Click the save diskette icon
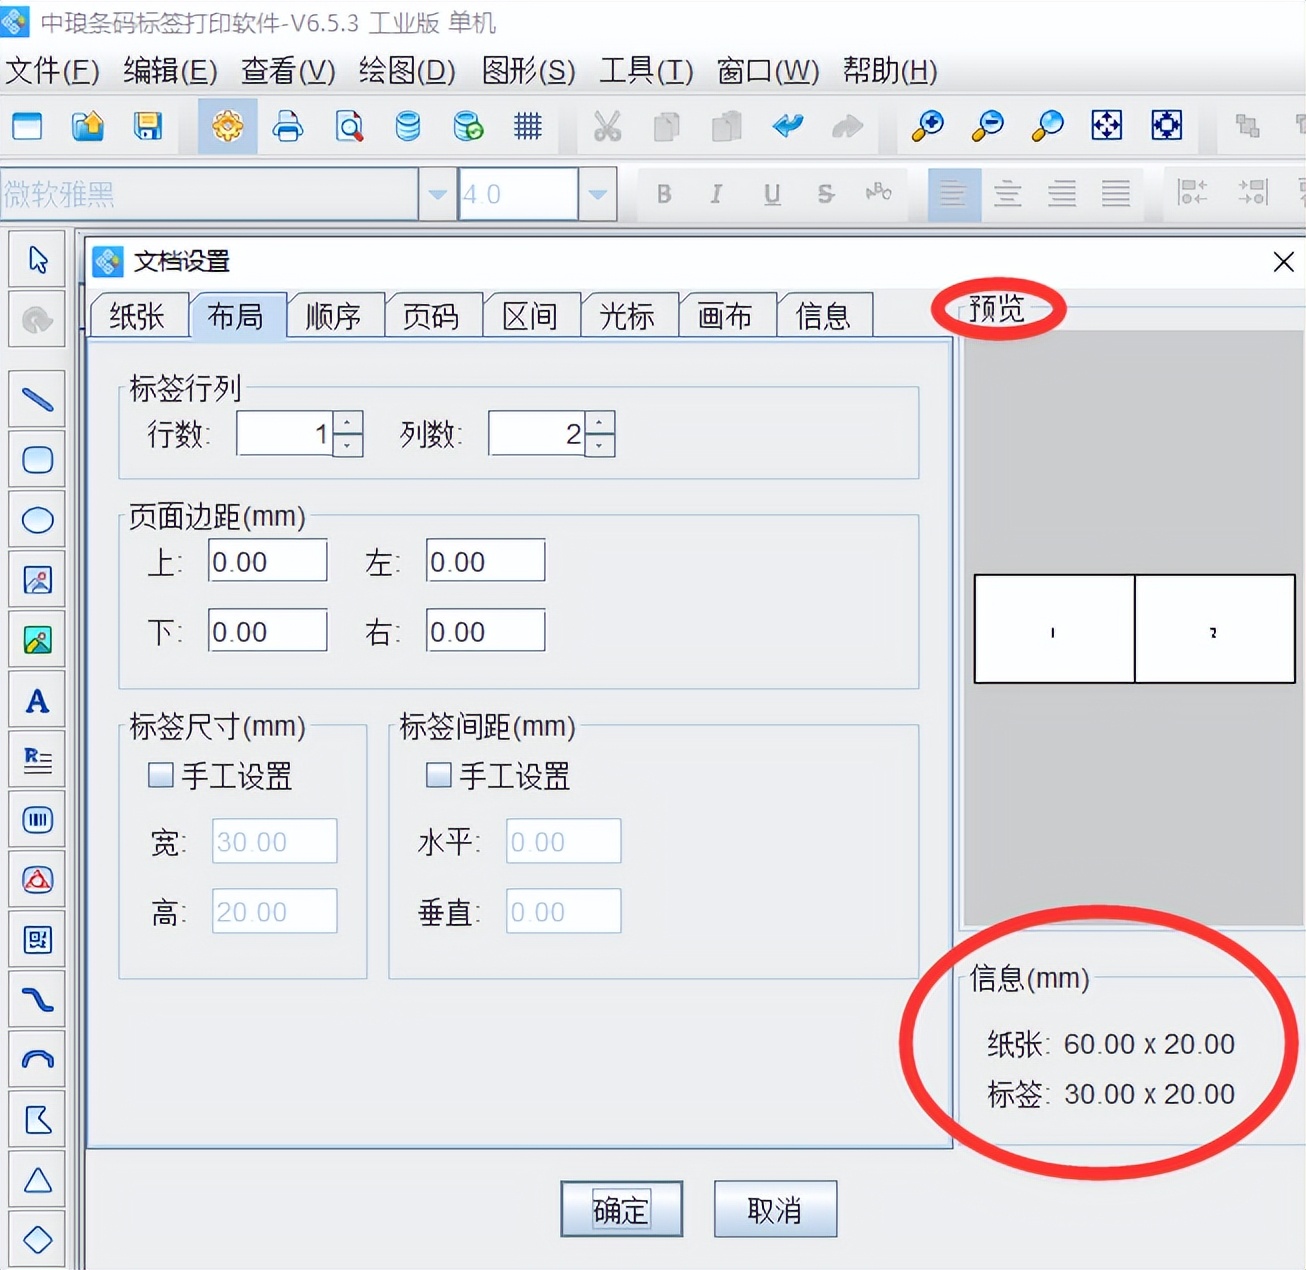This screenshot has height=1270, width=1306. [x=148, y=126]
